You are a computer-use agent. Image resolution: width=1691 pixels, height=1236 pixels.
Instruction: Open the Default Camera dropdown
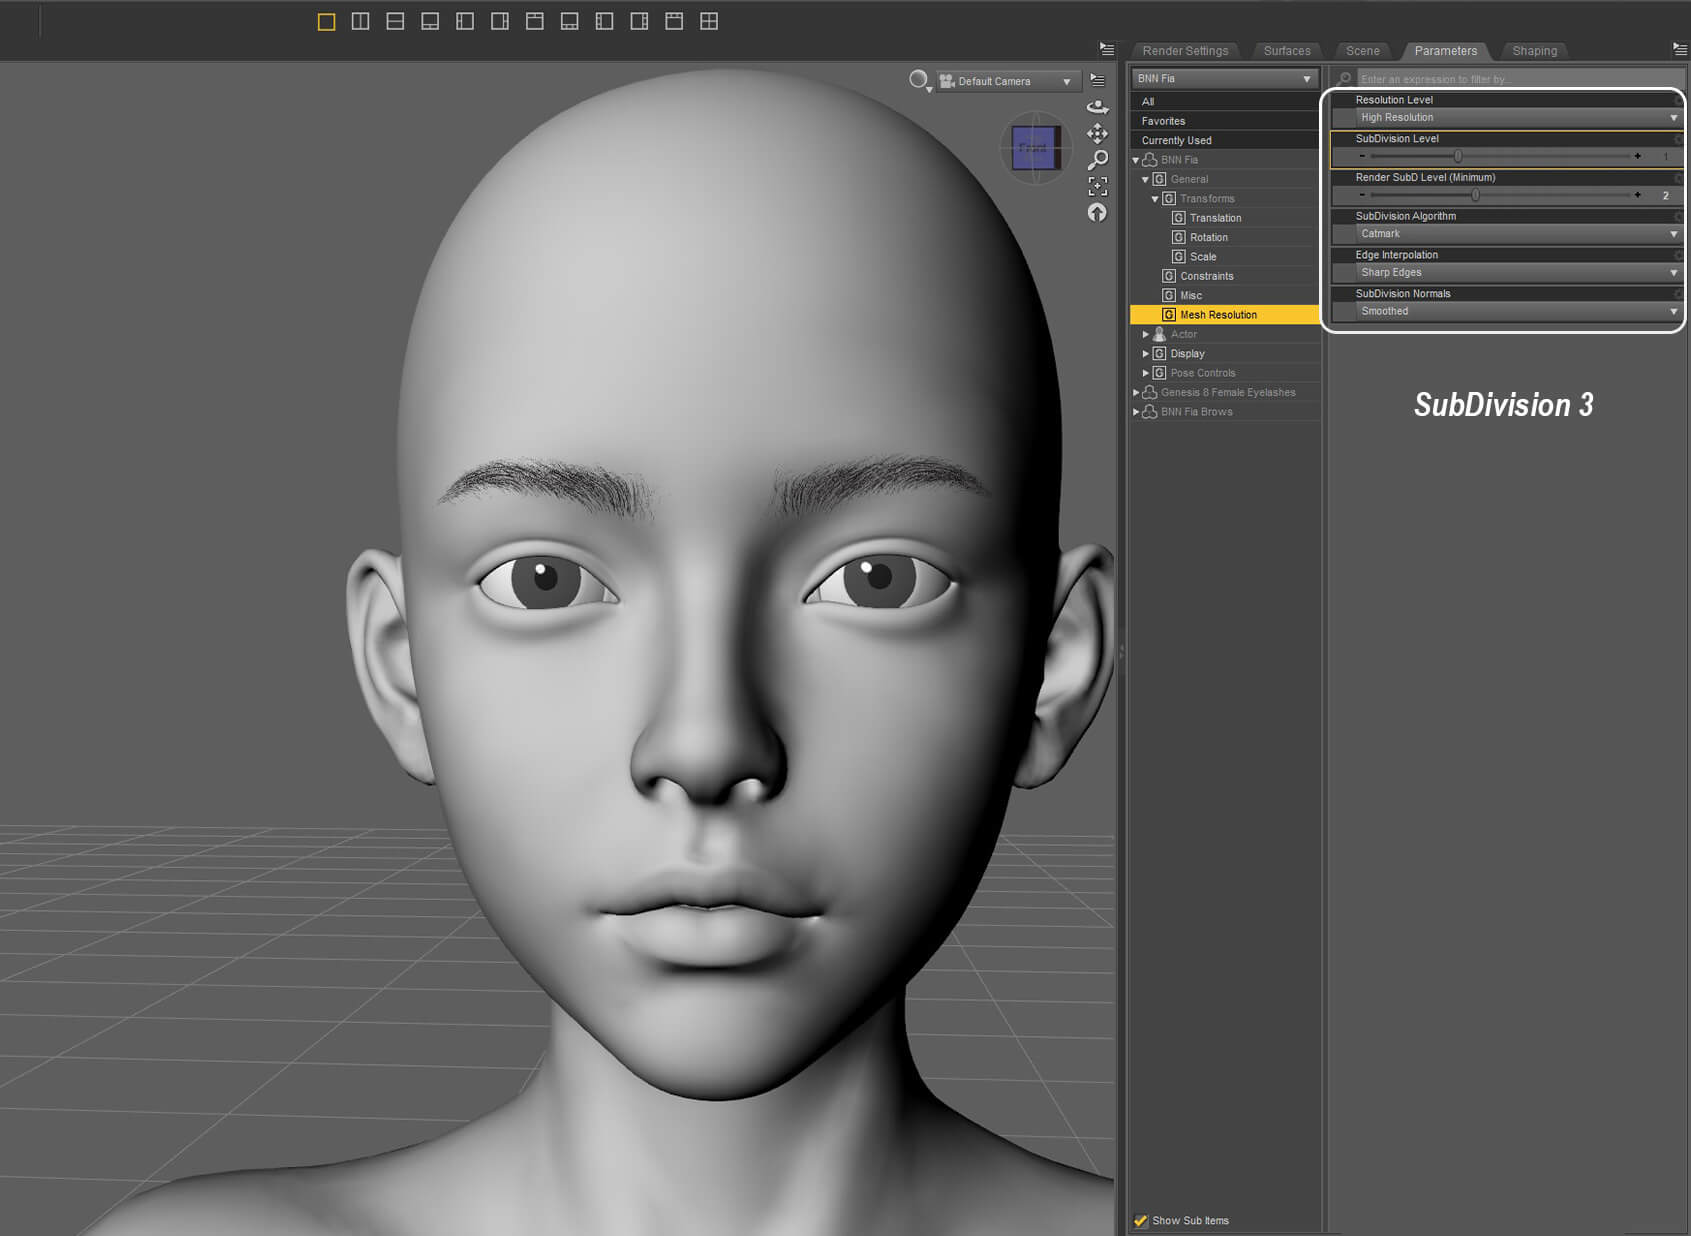click(1008, 81)
